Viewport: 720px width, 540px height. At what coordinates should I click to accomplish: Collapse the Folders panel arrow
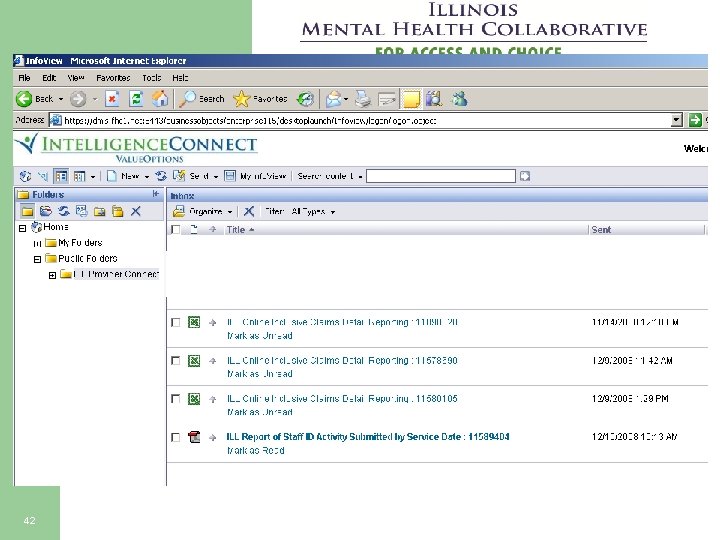click(x=156, y=194)
